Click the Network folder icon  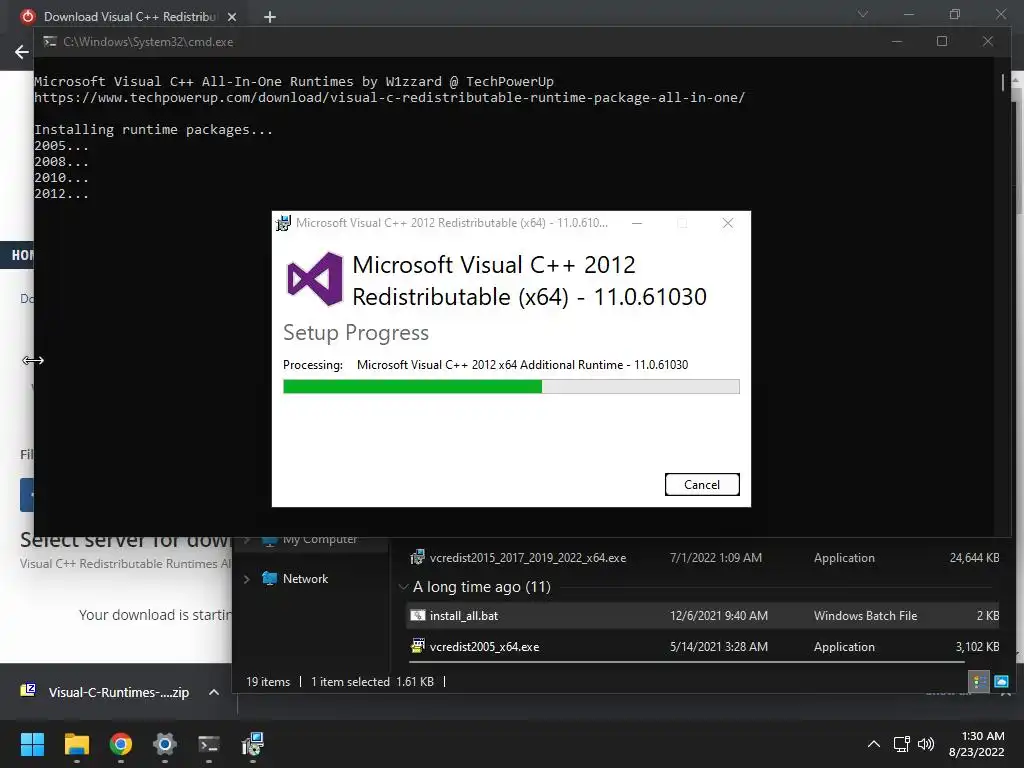click(269, 578)
